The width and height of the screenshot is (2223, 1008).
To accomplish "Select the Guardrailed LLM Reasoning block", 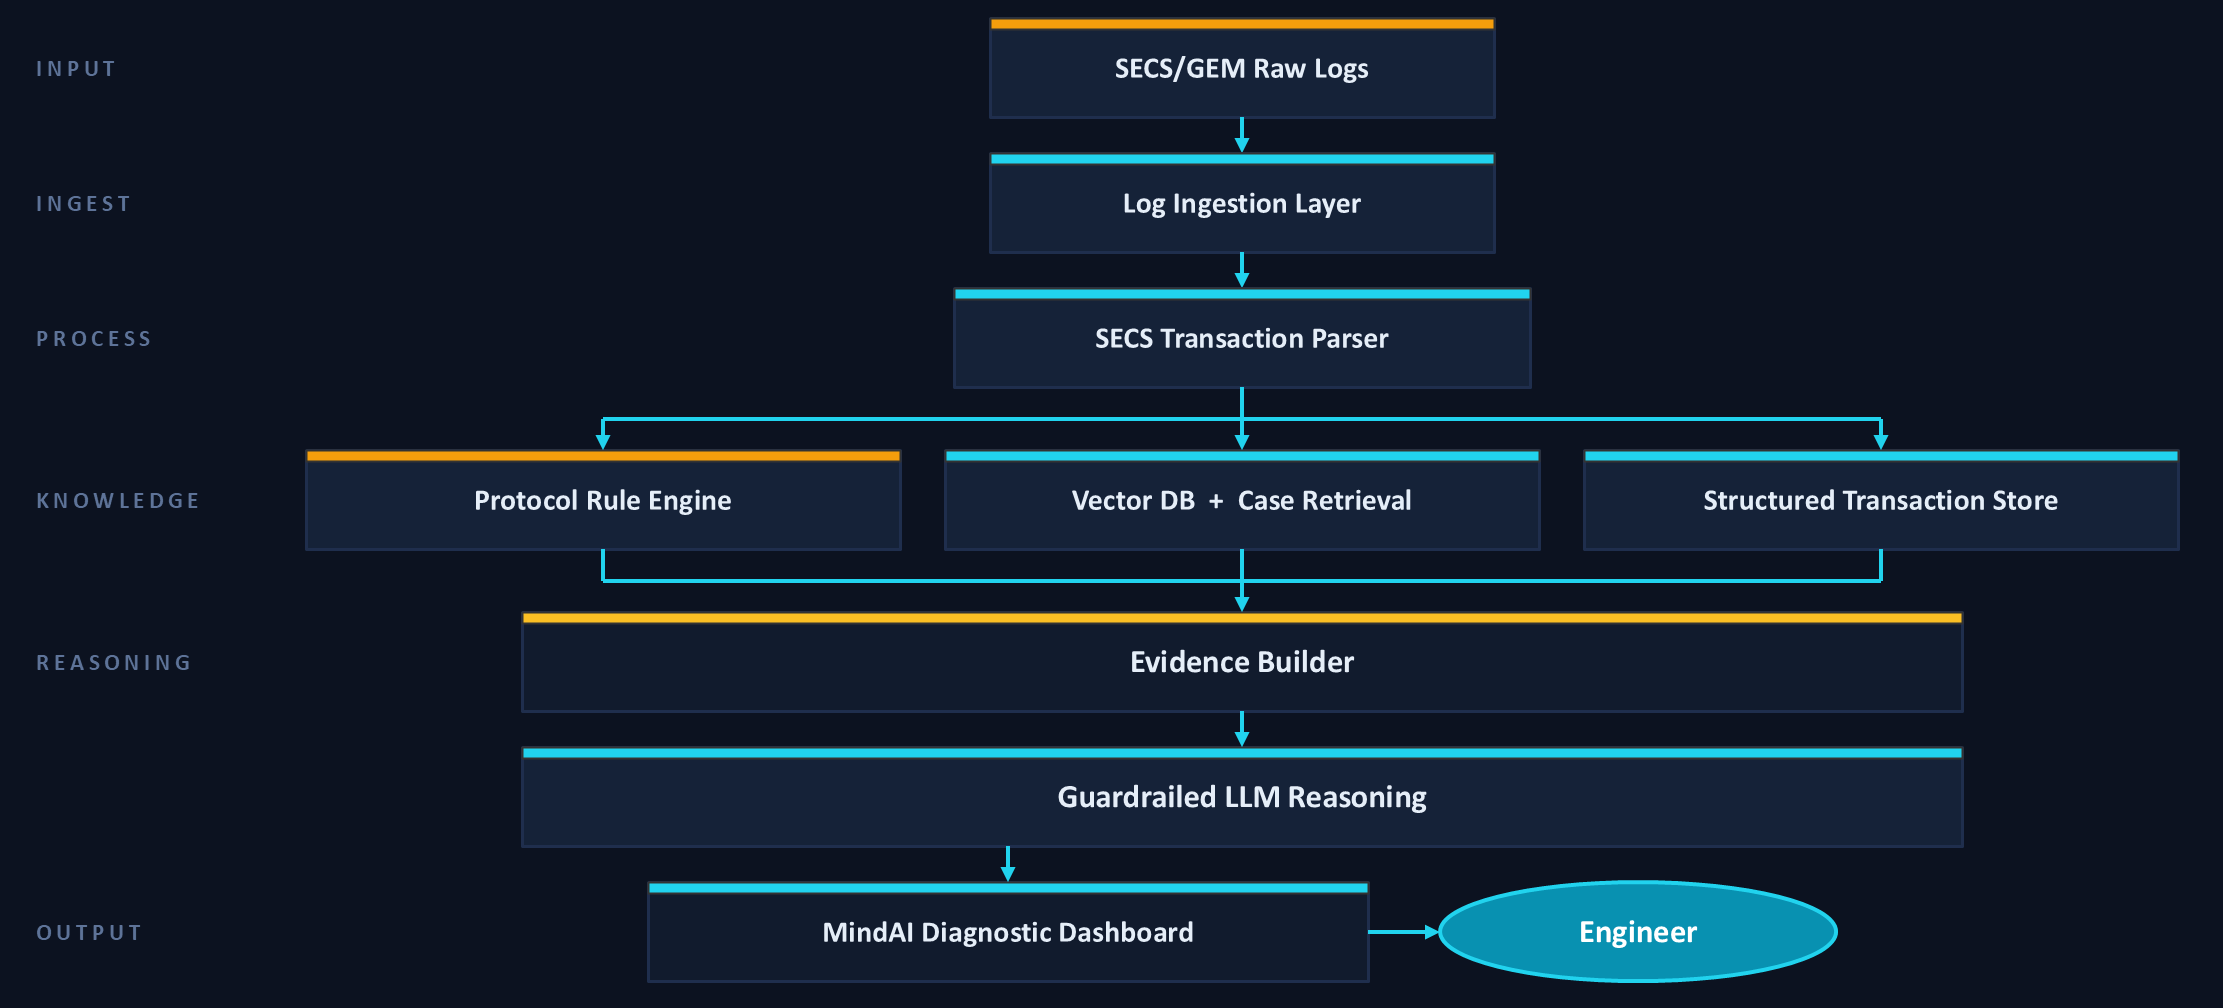I will click(x=1242, y=797).
